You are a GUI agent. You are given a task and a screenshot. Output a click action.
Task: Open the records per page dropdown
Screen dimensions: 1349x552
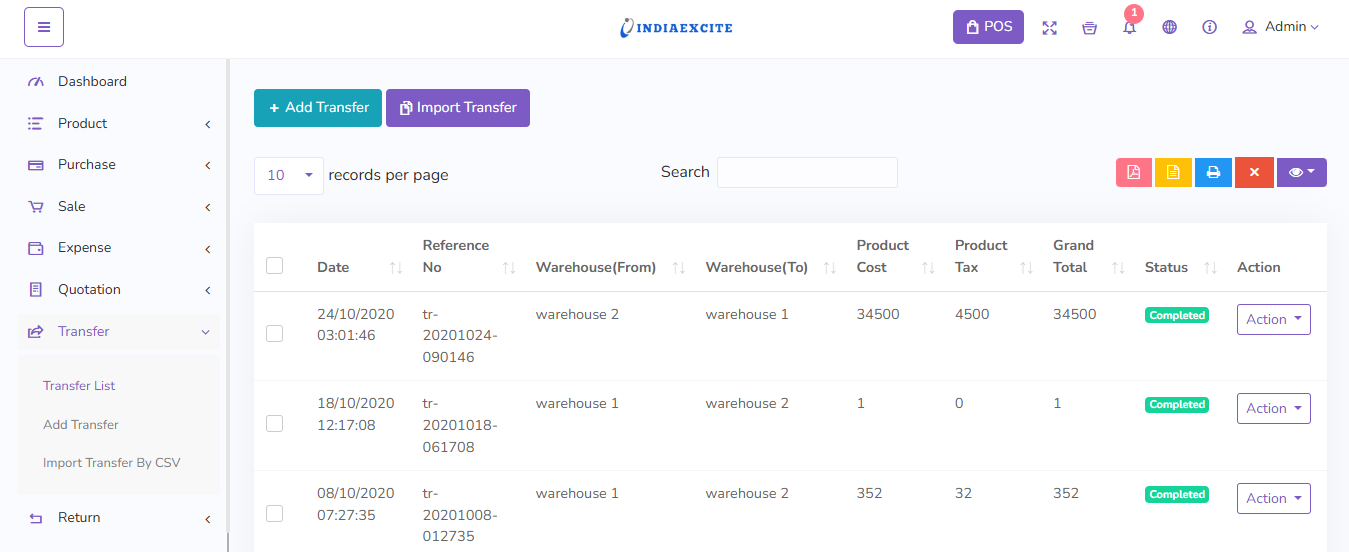coord(289,175)
